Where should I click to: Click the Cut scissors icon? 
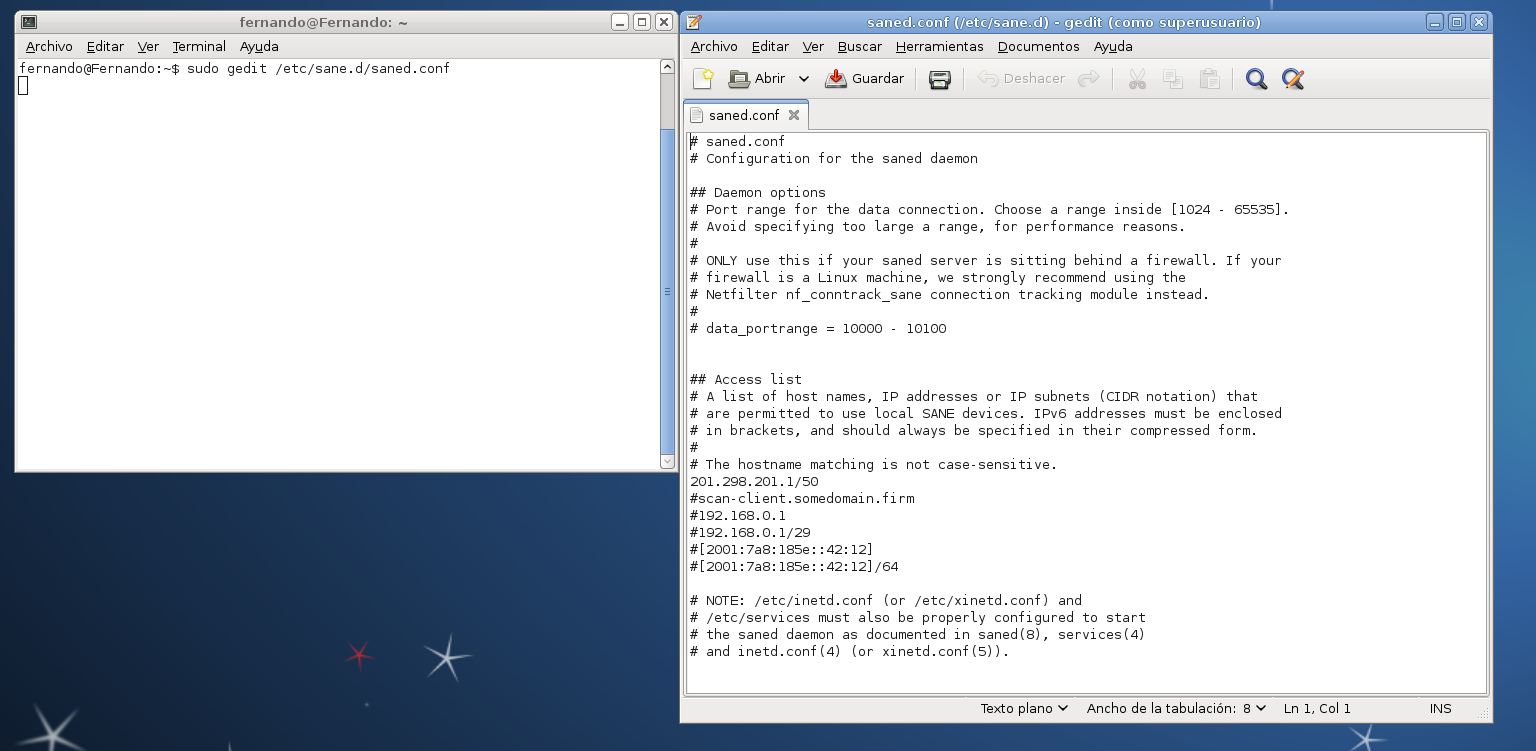pyautogui.click(x=1137, y=79)
